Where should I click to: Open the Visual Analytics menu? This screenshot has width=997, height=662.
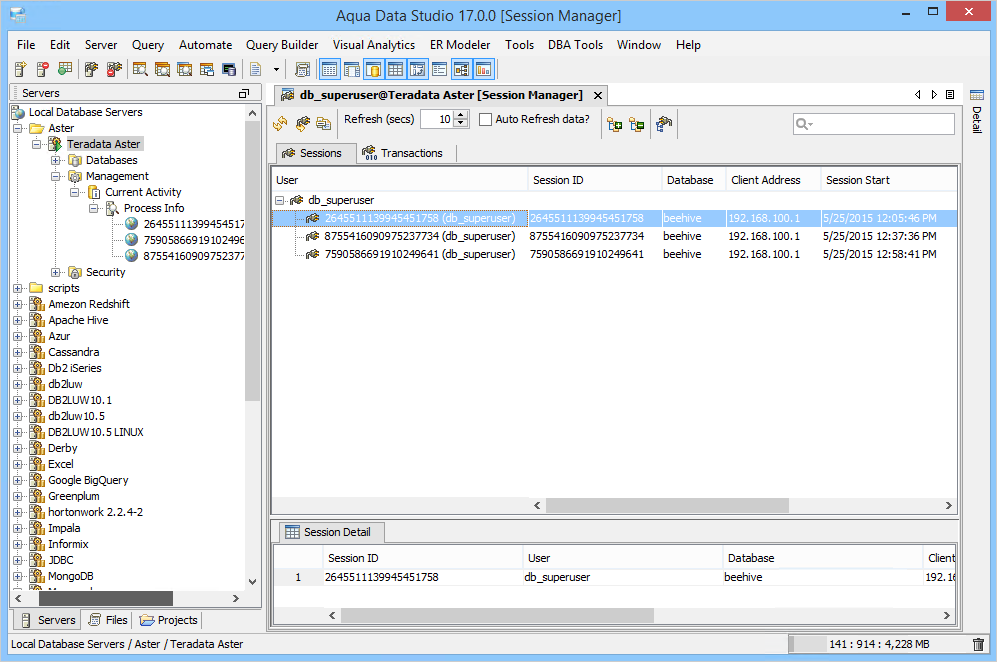pyautogui.click(x=373, y=45)
